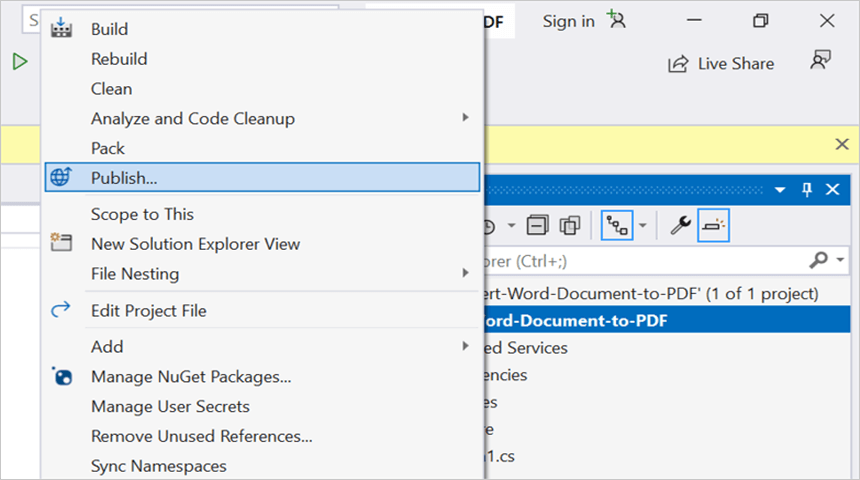Image resolution: width=860 pixels, height=480 pixels.
Task: Toggle Solution Explorer auto-hide pin
Action: [807, 190]
